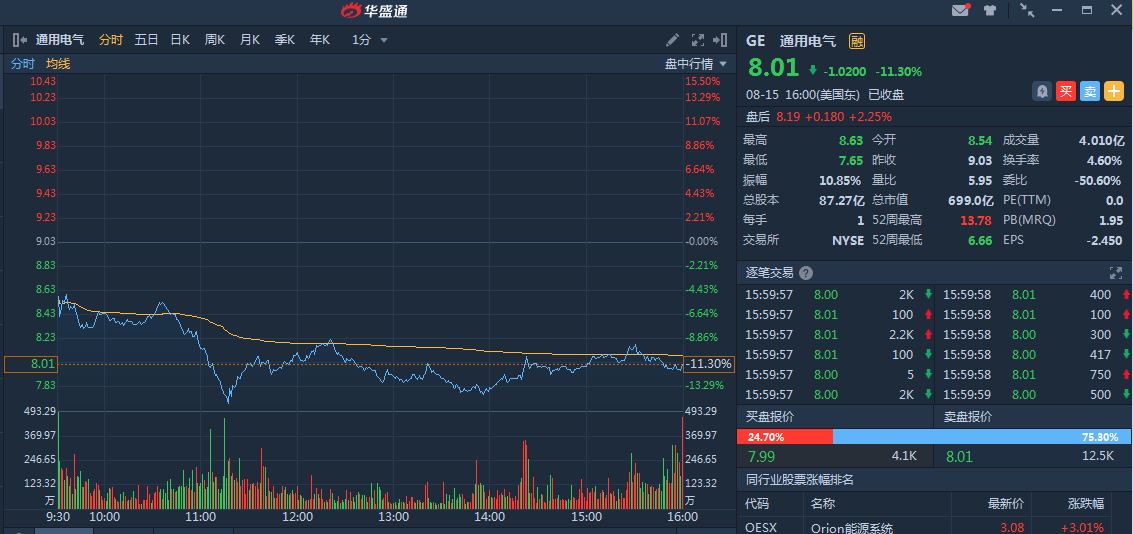Collapse the right quote panel icon

coord(720,40)
